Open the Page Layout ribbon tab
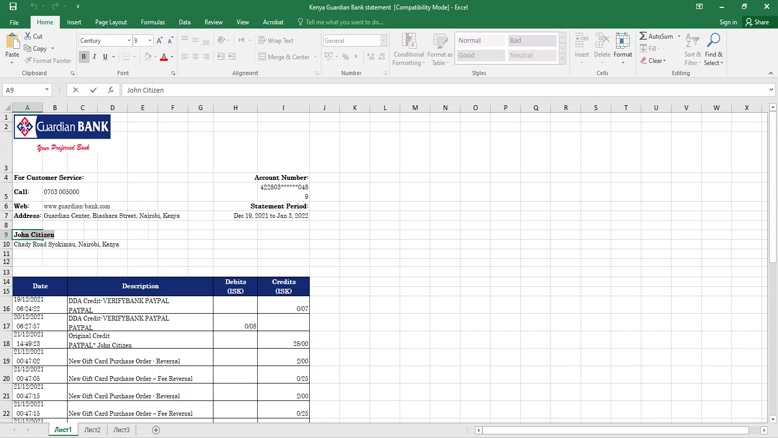The height and width of the screenshot is (438, 778). click(110, 22)
